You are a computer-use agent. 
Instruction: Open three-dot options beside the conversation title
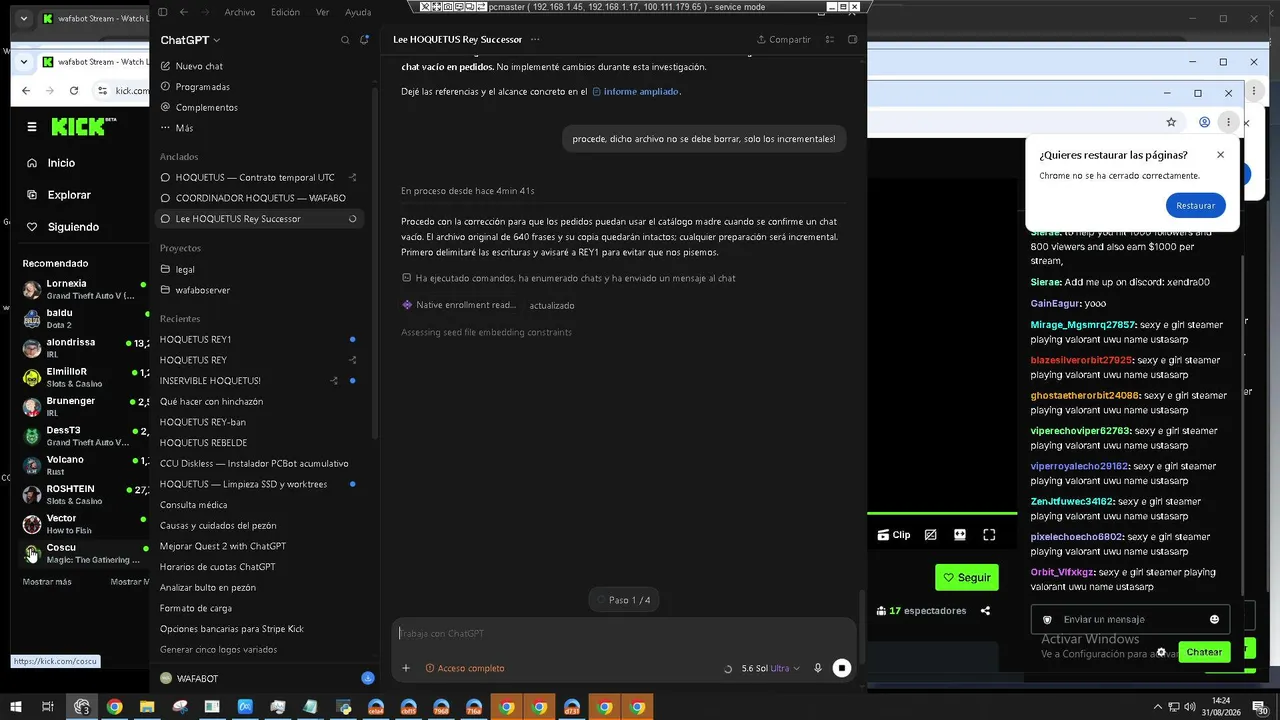pos(535,40)
